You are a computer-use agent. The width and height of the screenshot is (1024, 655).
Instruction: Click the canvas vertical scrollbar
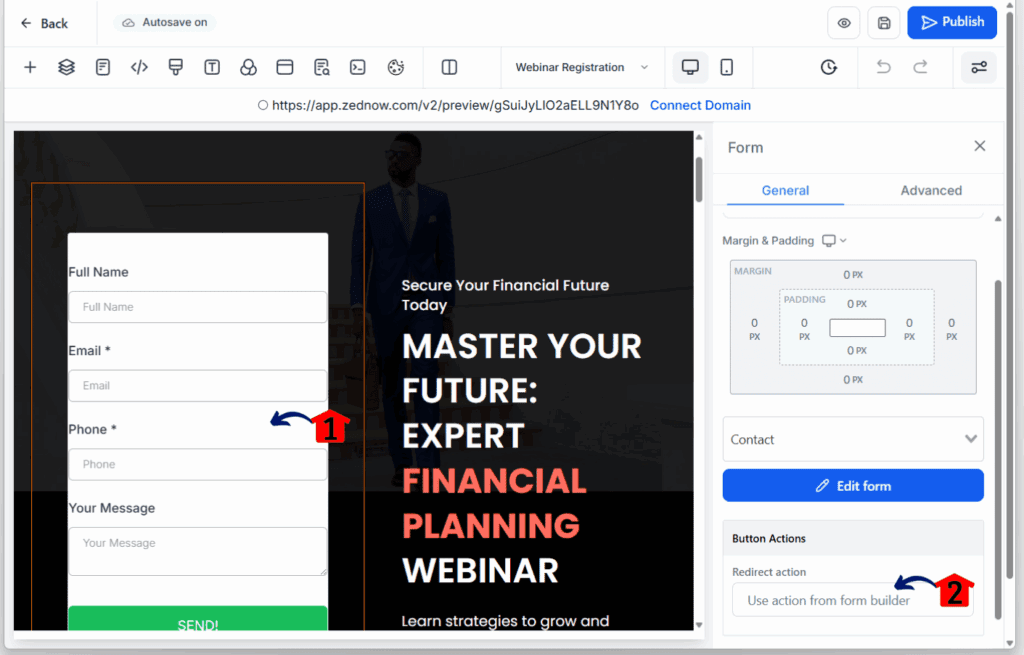click(699, 180)
